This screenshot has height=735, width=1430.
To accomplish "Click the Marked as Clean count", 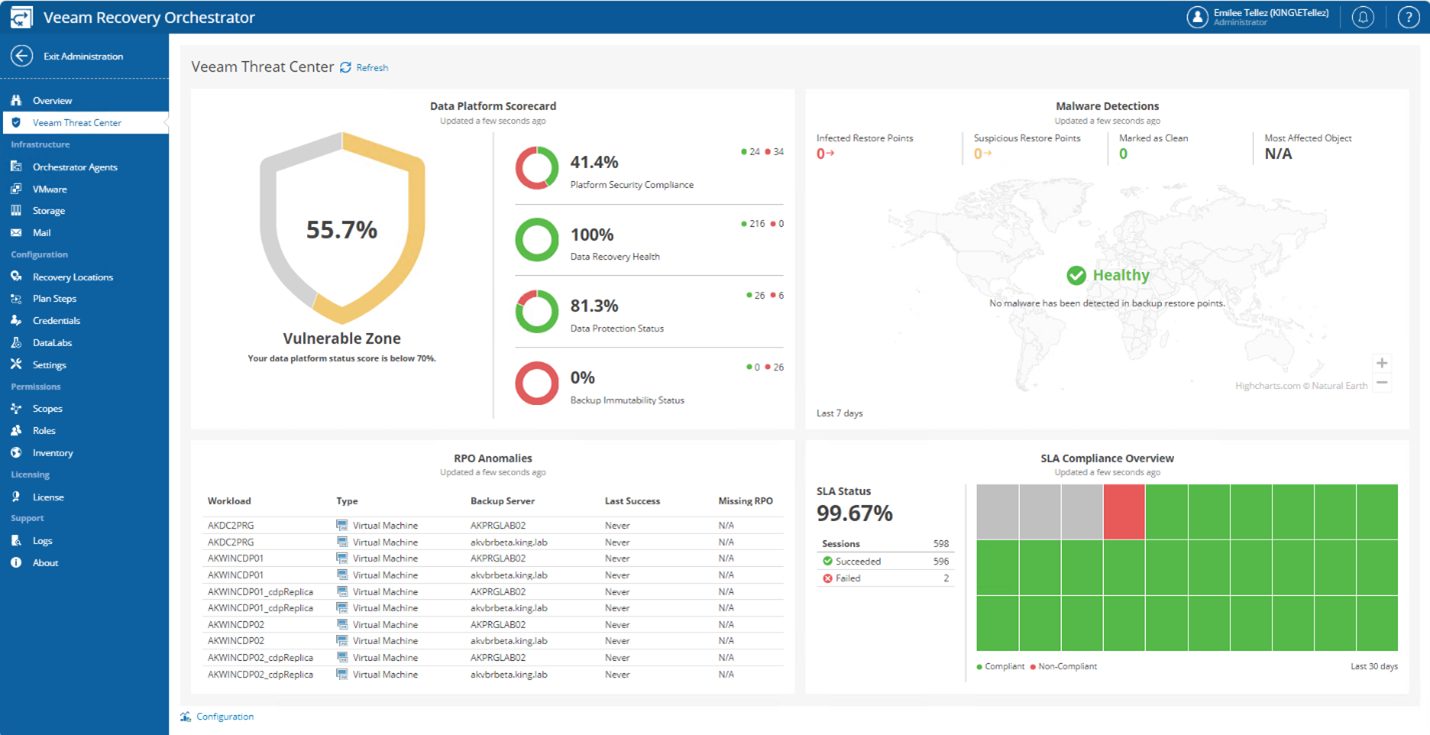I will pos(1123,154).
